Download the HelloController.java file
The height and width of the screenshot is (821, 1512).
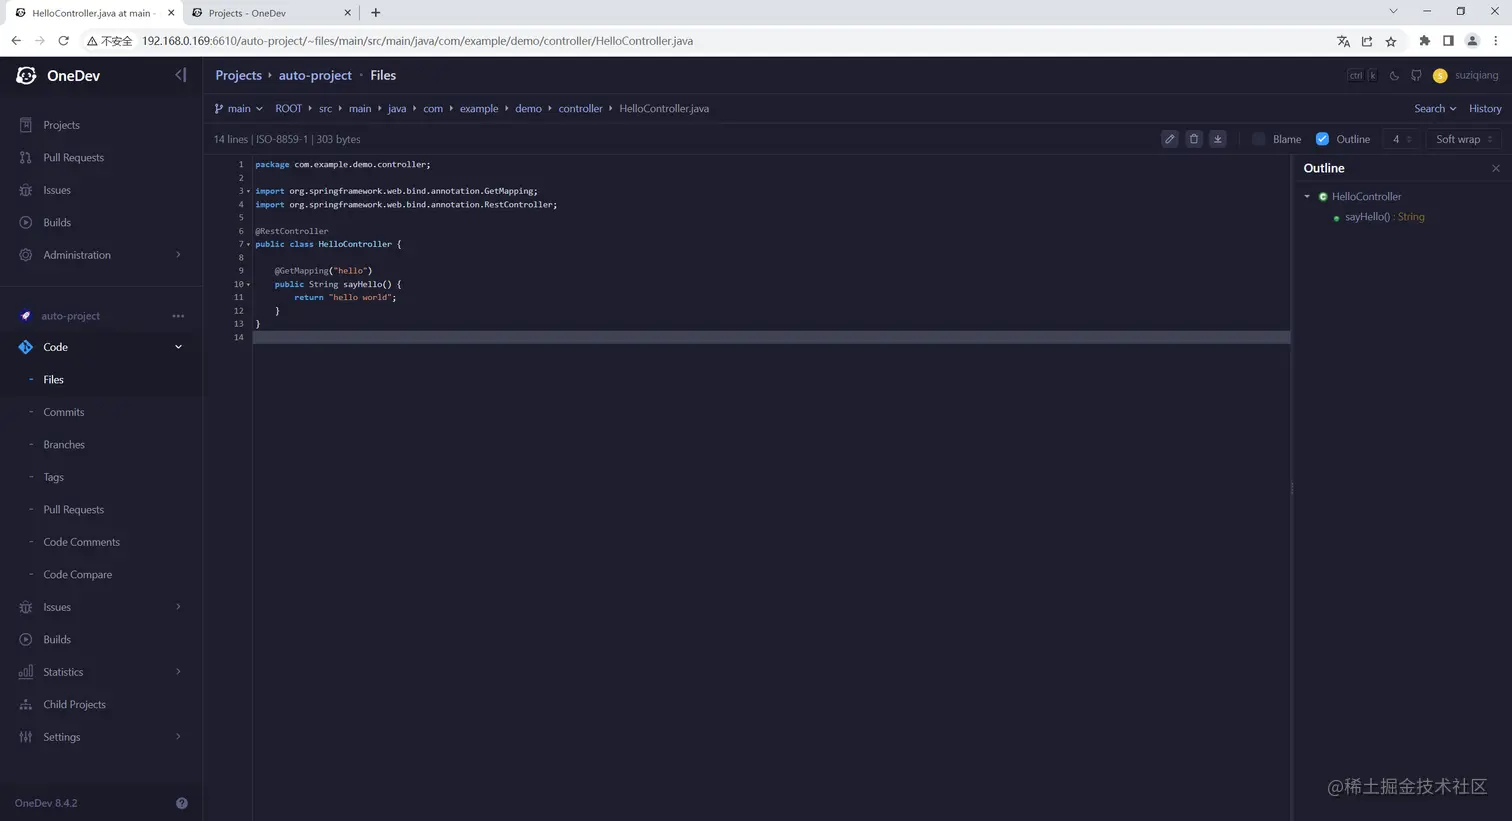[x=1217, y=139]
